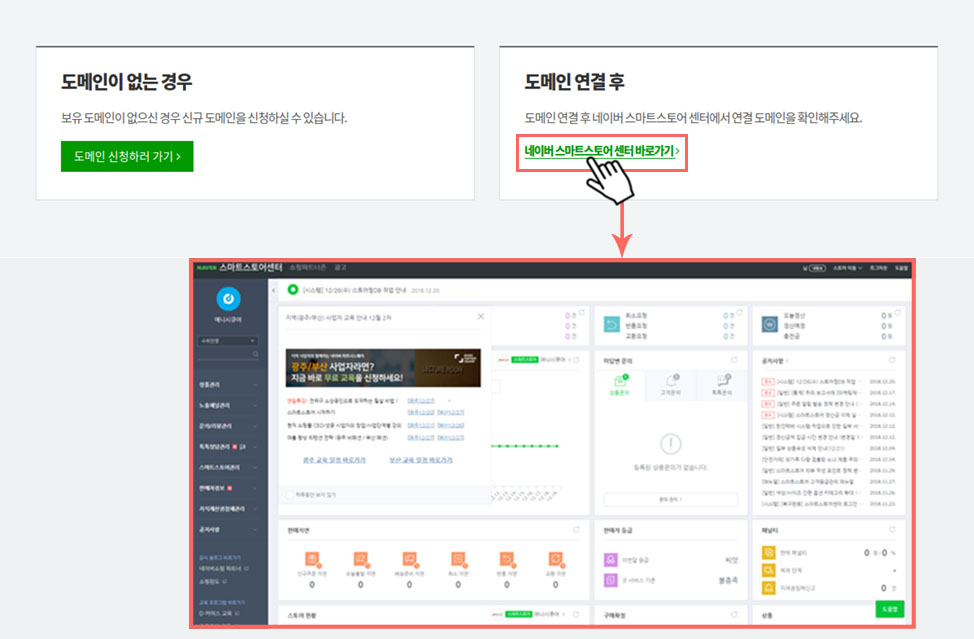Click the 문의 관리 button below empty message
974x639 pixels.
(670, 499)
